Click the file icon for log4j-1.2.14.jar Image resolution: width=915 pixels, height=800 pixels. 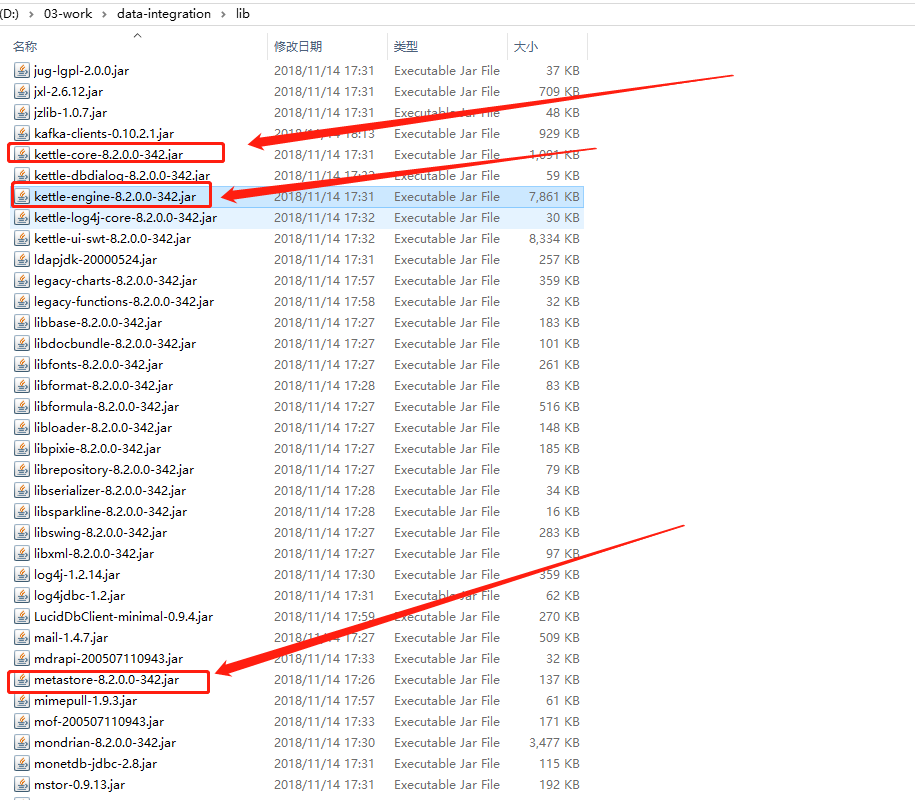tap(22, 575)
